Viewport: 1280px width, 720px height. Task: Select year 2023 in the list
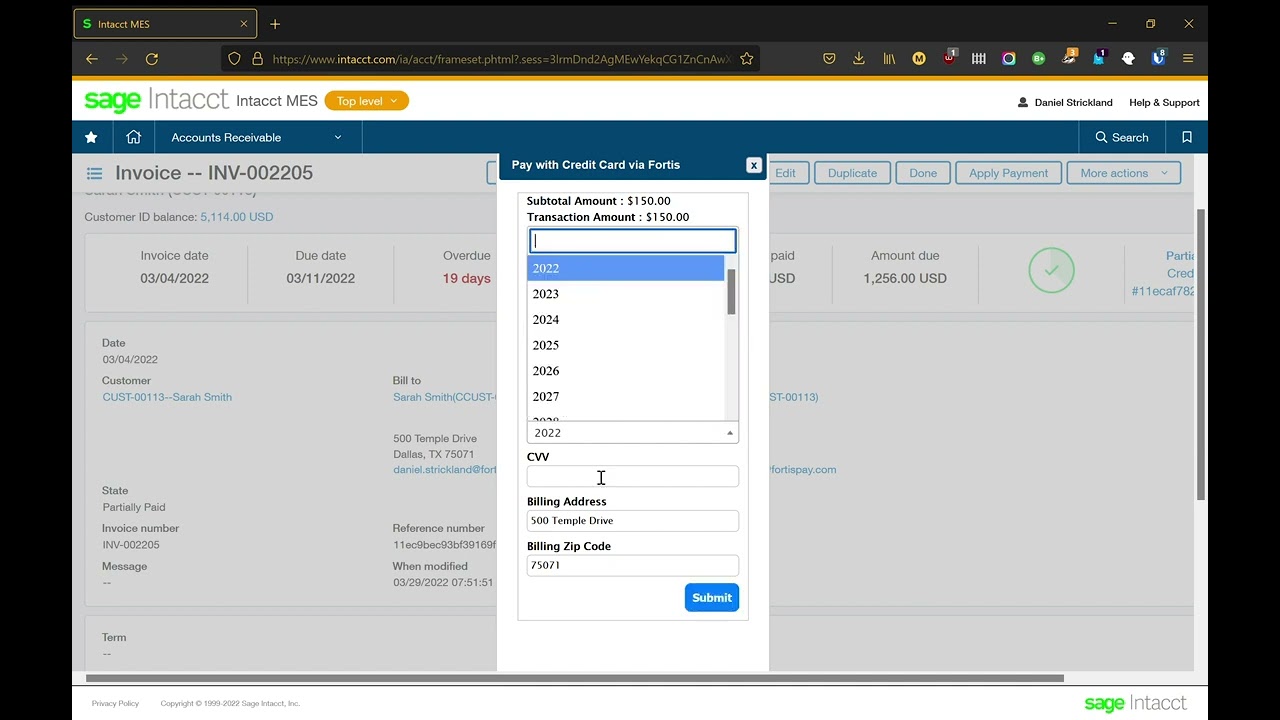(x=625, y=294)
